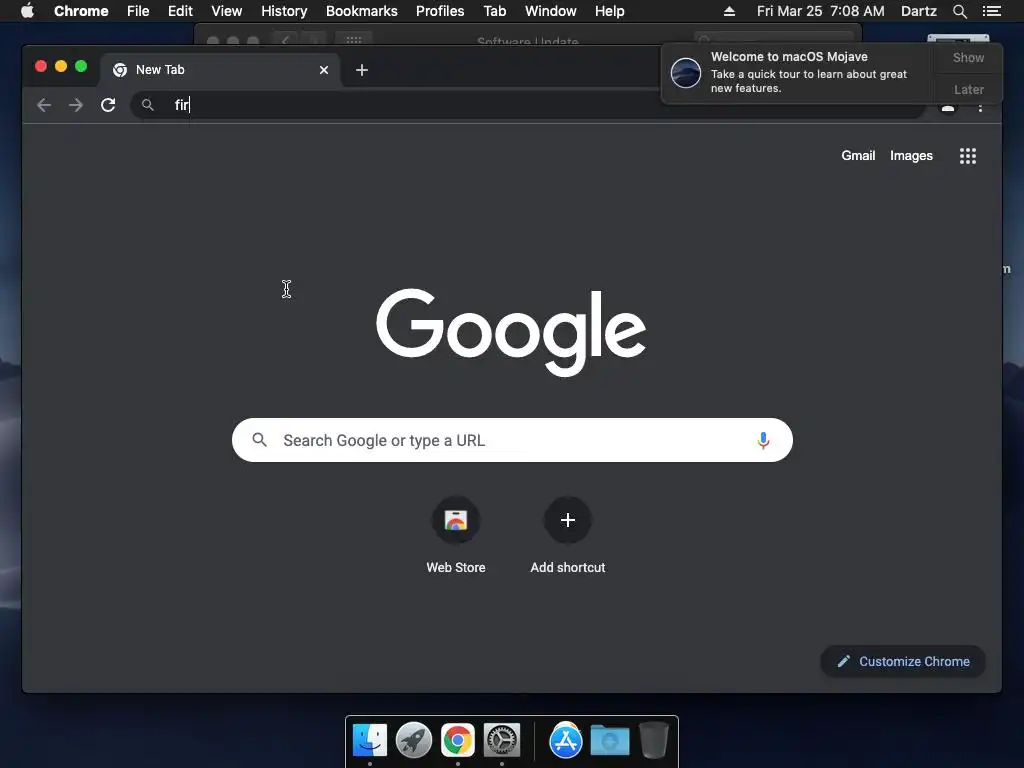The height and width of the screenshot is (768, 1024).
Task: Click the Customize Chrome button
Action: point(903,662)
